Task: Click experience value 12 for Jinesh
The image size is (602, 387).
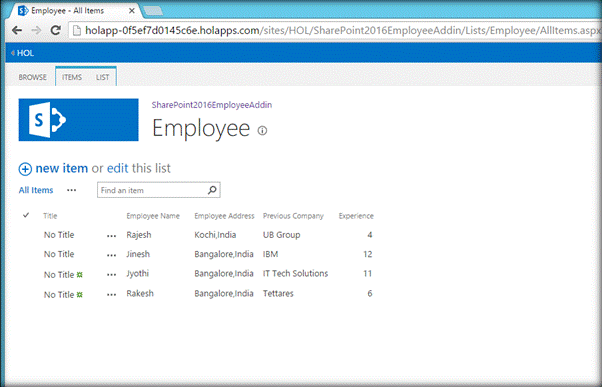Action: (x=367, y=254)
